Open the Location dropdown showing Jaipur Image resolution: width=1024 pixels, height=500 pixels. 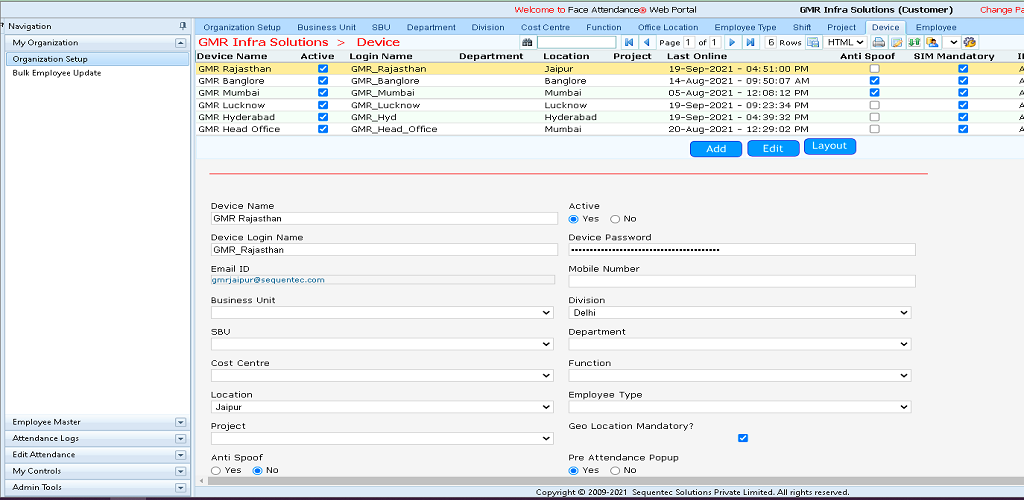381,407
